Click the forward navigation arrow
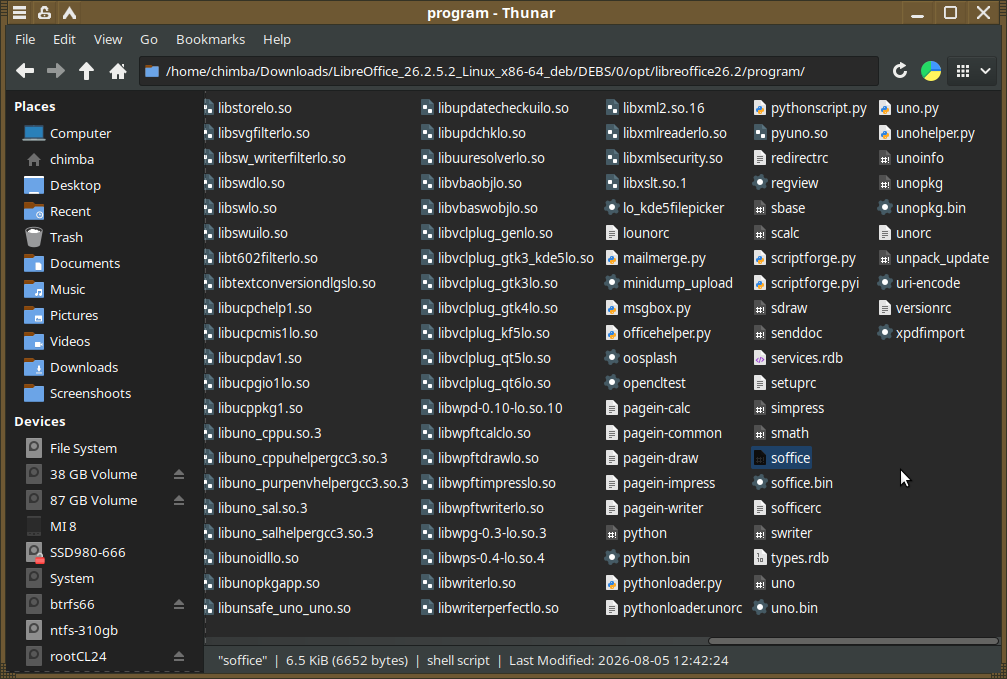The height and width of the screenshot is (679, 1007). [56, 71]
